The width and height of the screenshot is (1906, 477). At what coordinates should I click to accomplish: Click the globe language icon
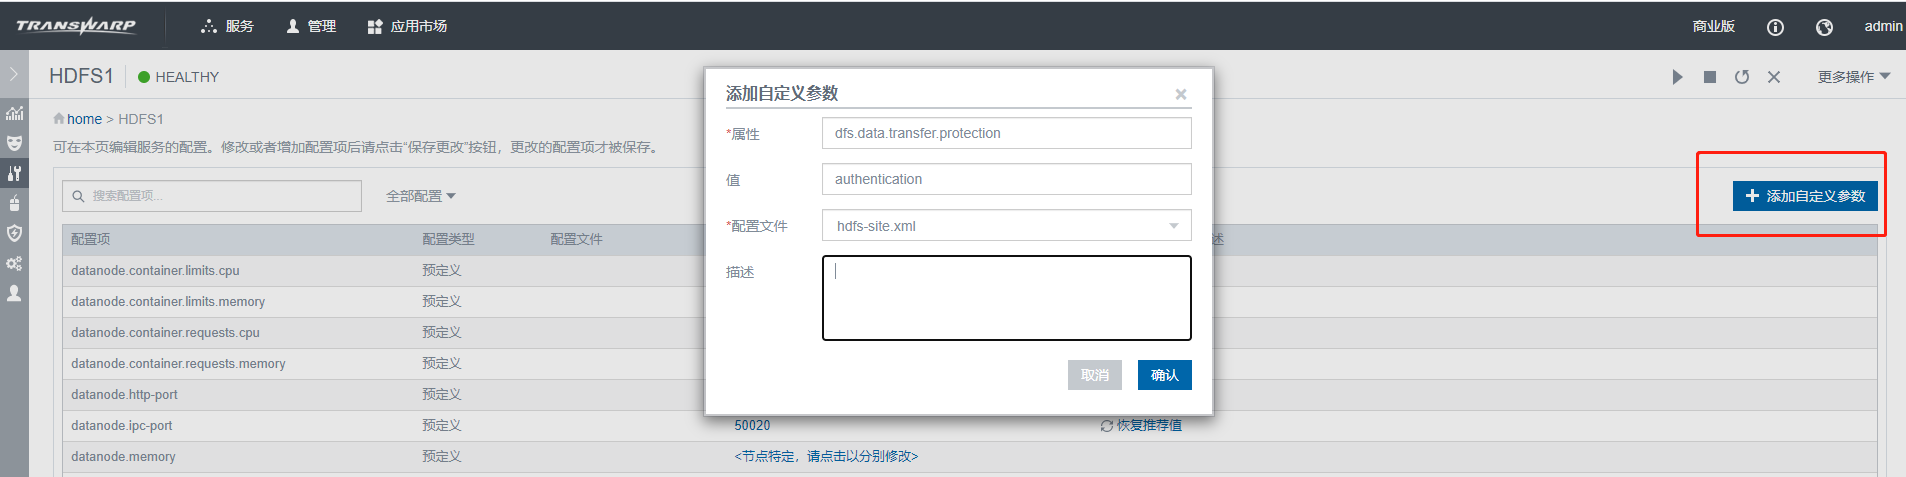1824,27
